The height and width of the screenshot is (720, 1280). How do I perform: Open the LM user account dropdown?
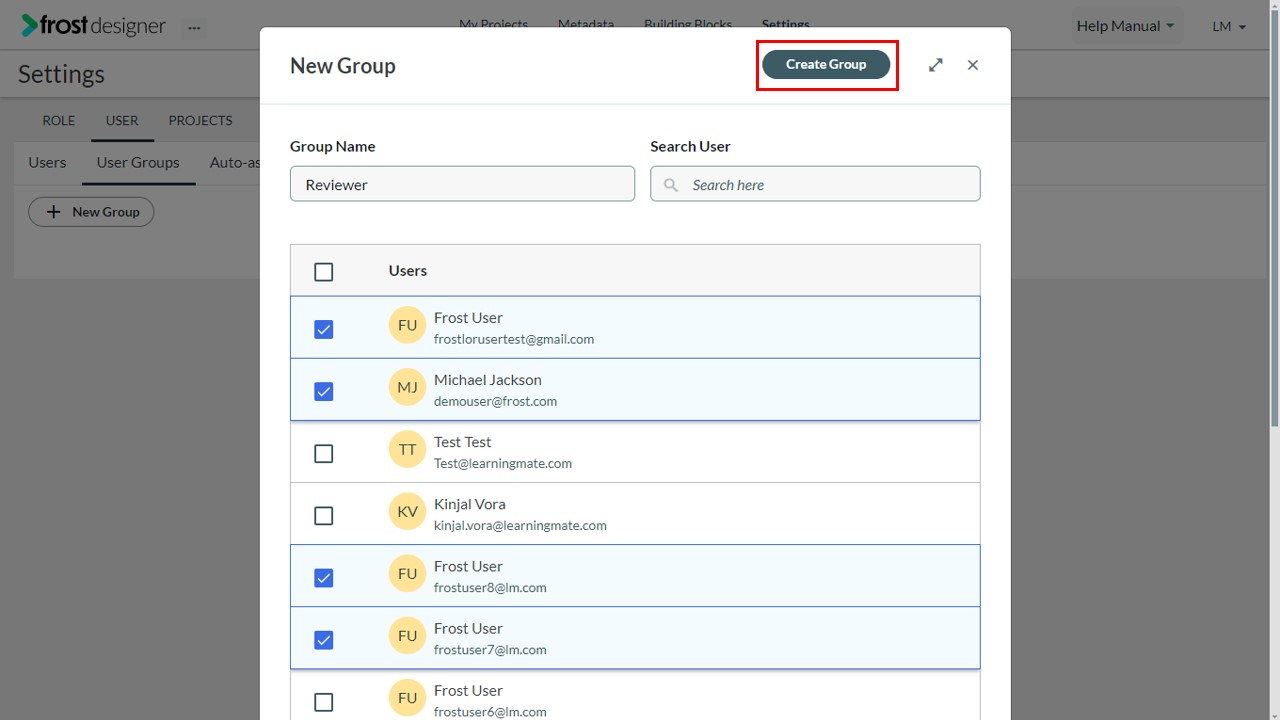click(1229, 26)
